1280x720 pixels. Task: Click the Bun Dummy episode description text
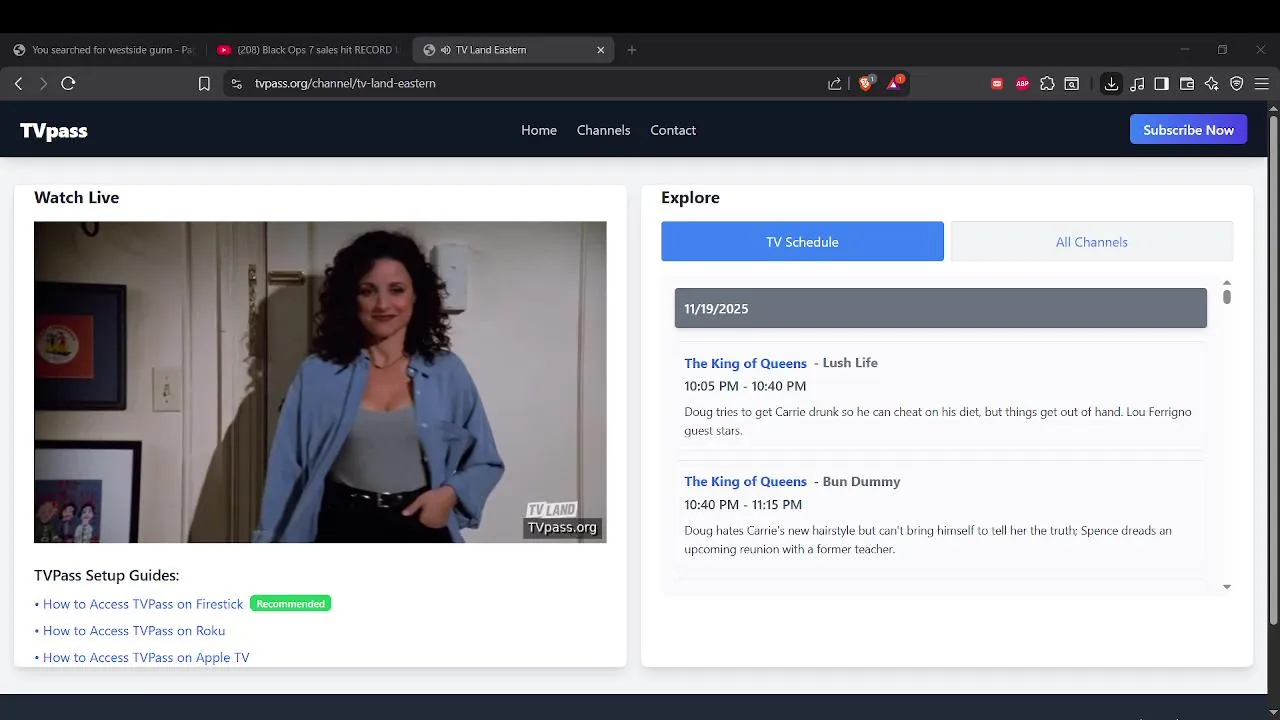(928, 540)
